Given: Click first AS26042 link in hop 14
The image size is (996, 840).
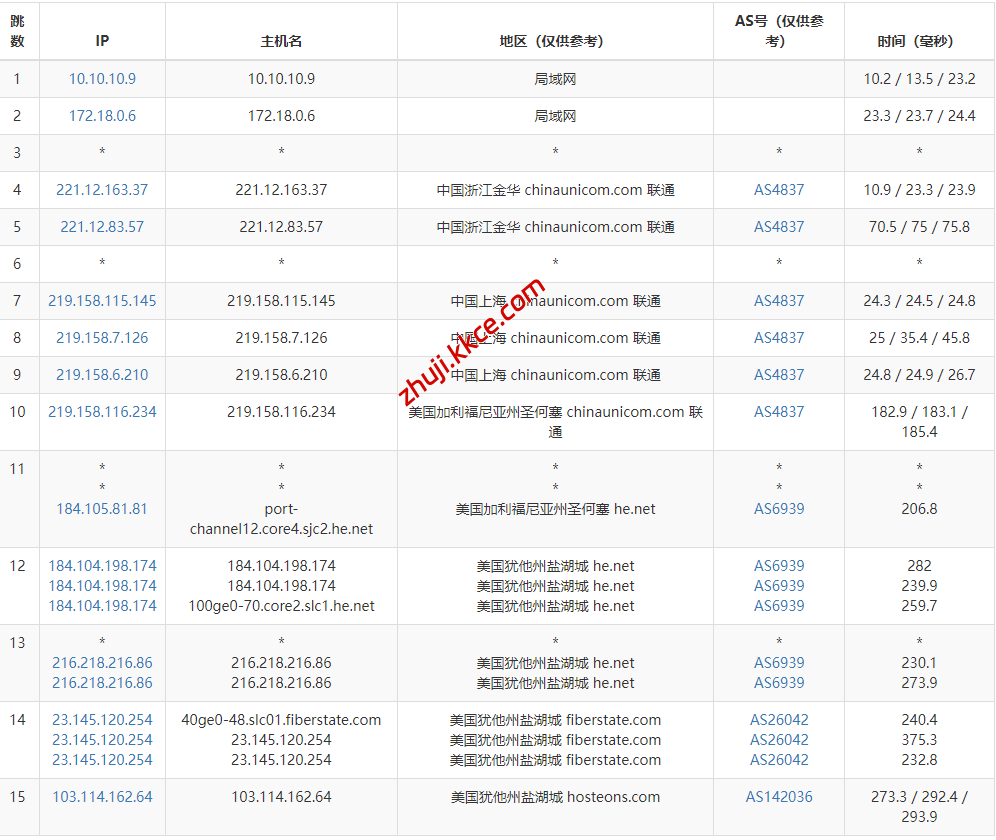Looking at the screenshot, I should tap(779, 720).
